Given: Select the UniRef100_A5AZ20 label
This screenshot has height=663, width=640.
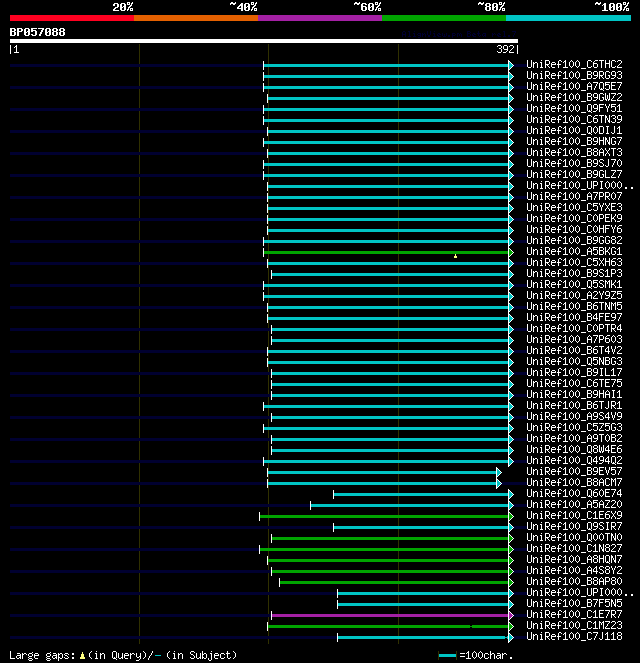Looking at the screenshot, I should click(x=574, y=504).
